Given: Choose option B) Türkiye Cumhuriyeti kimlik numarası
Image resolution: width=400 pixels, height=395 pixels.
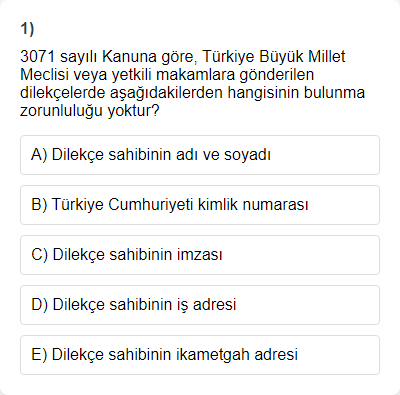Looking at the screenshot, I should point(200,205).
